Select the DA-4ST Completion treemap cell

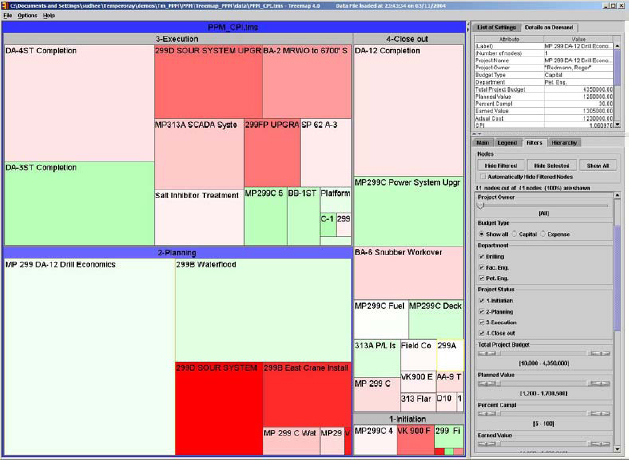79,103
